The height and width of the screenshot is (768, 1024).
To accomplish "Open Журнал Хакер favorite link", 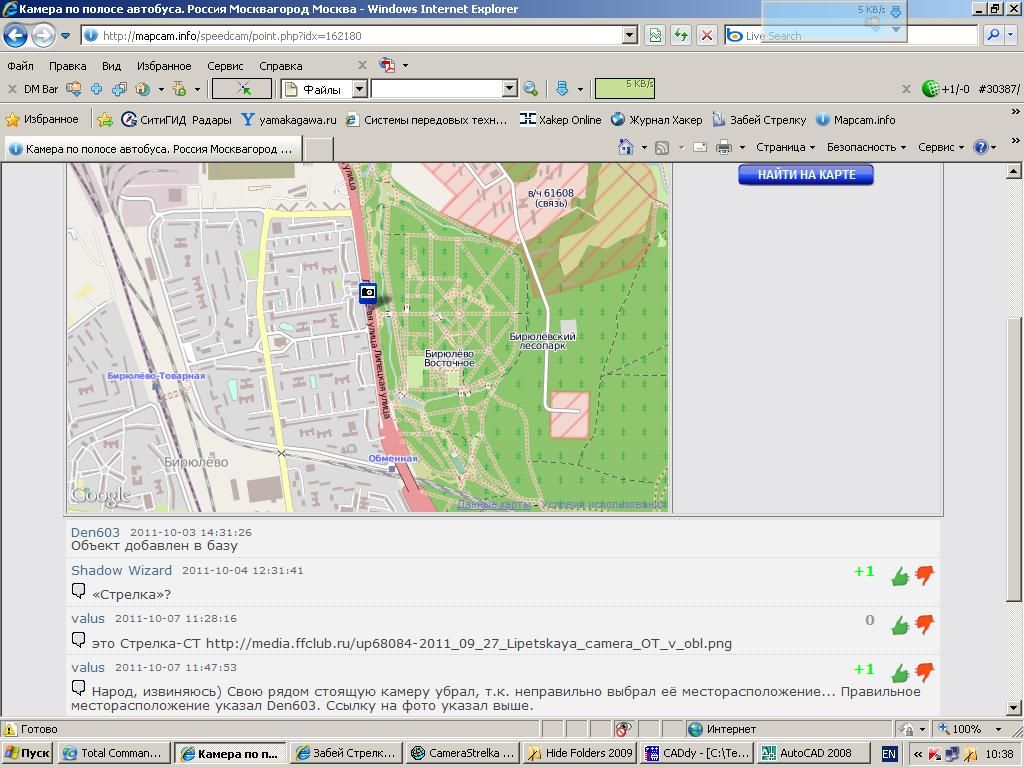I will 656,120.
